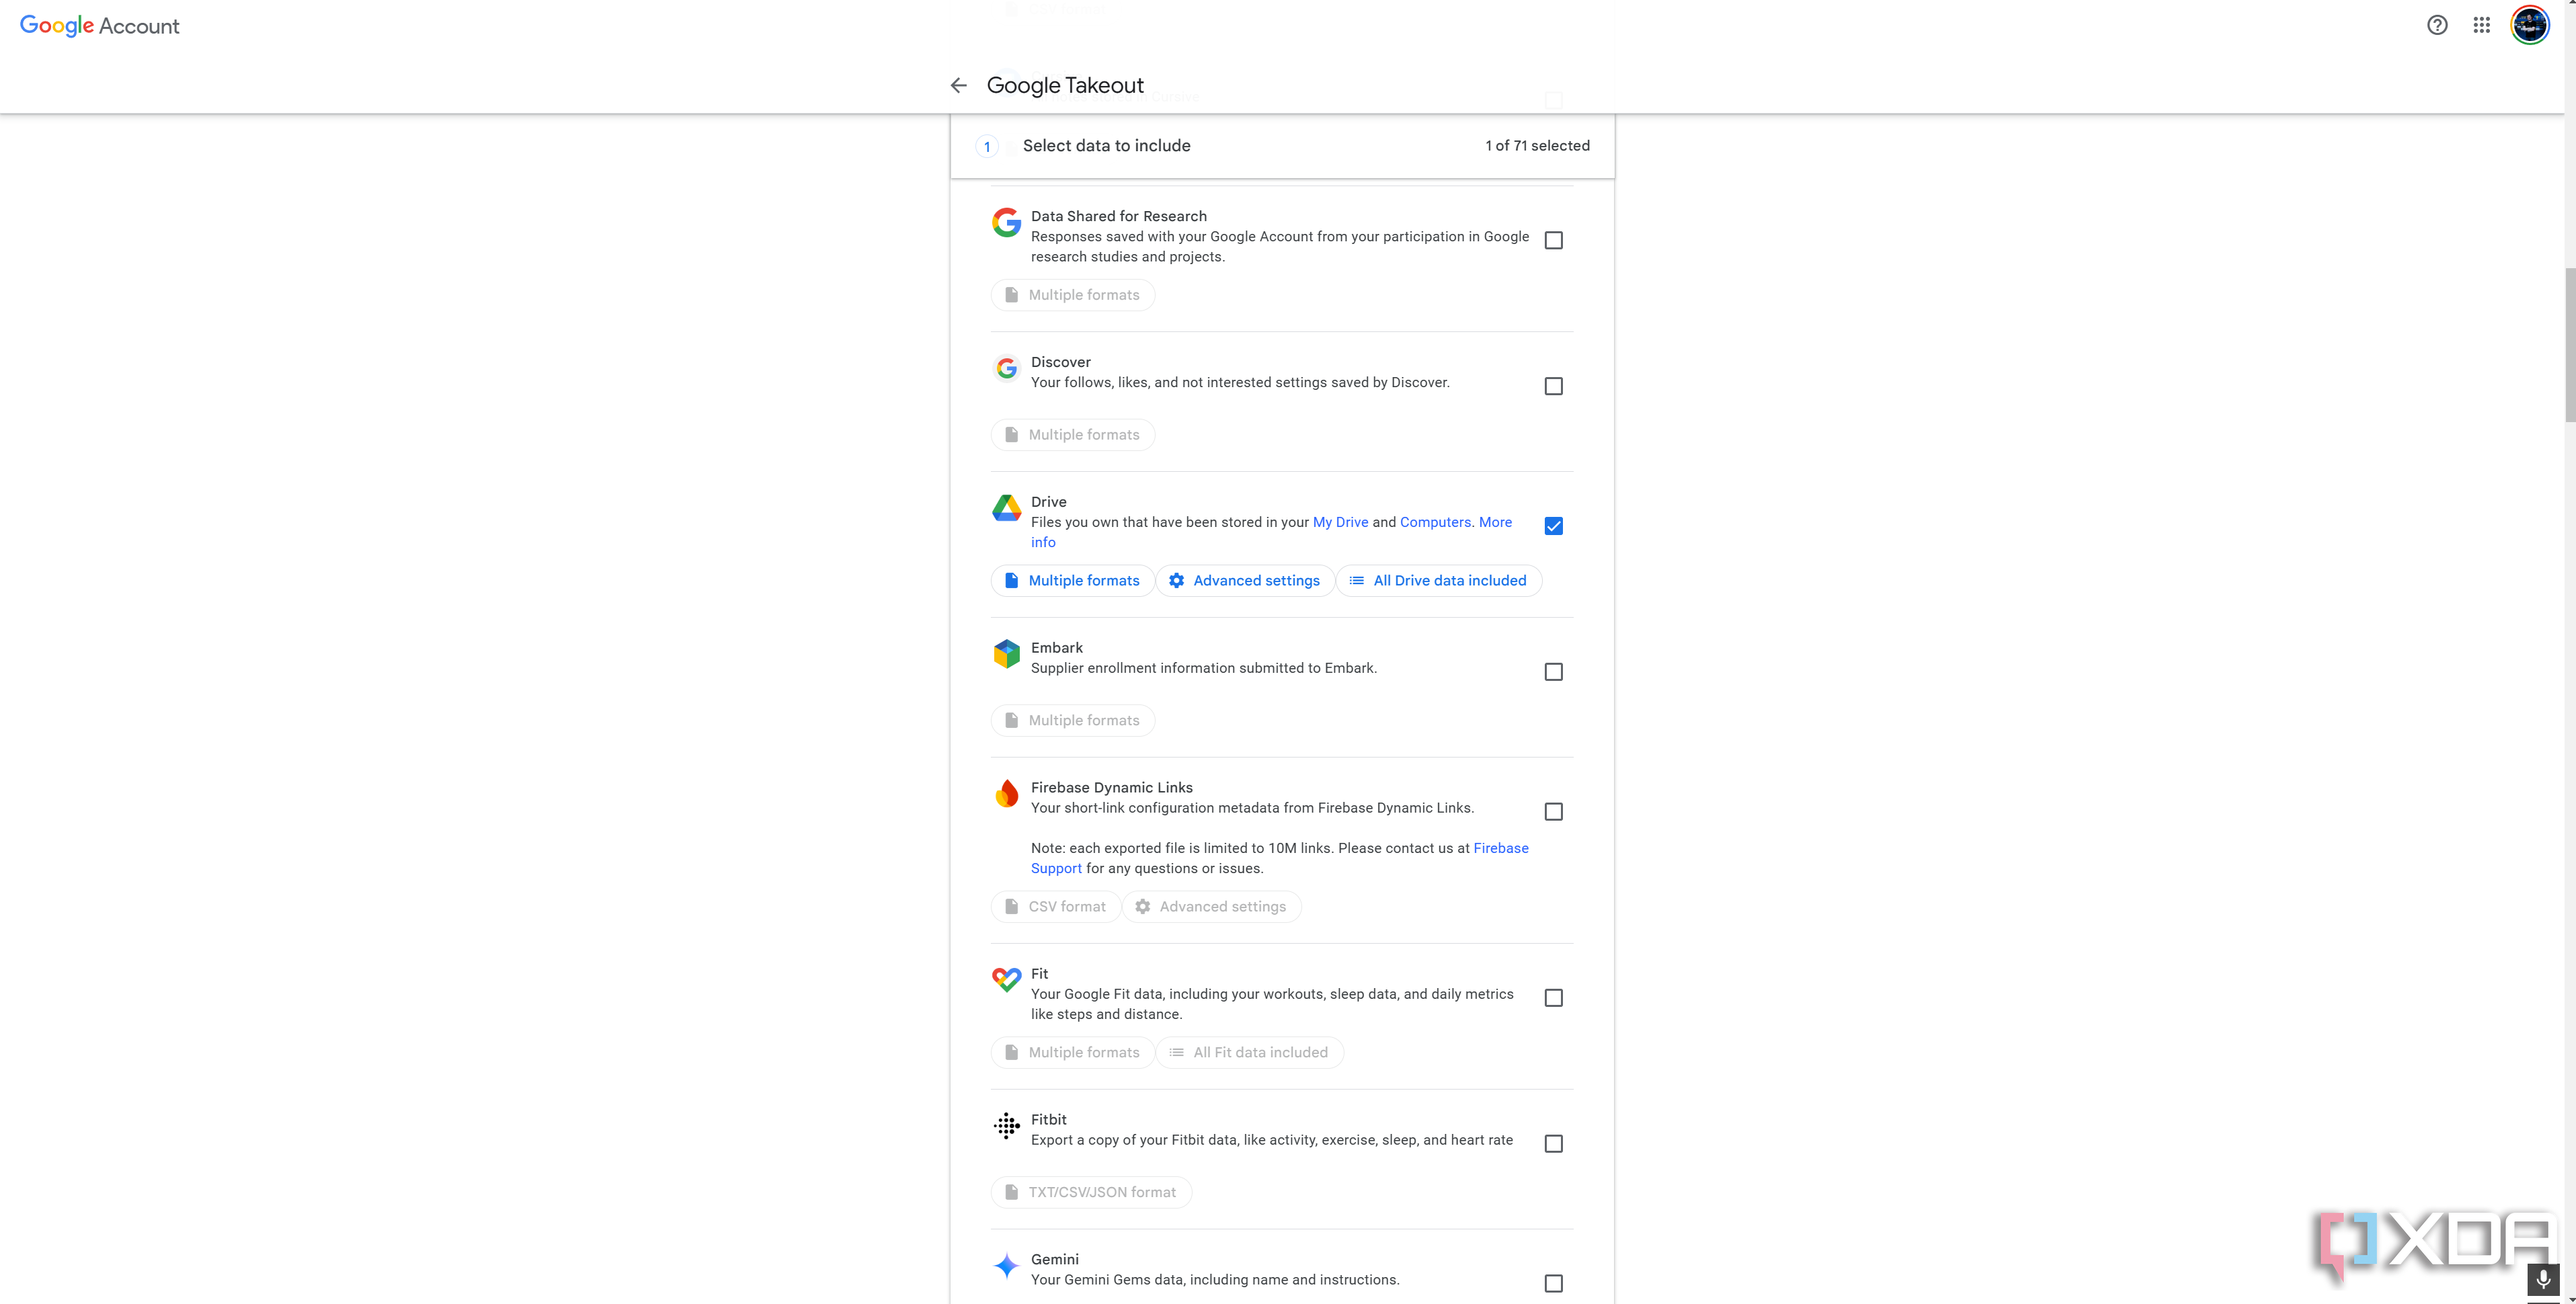Open the More info link under Drive
This screenshot has height=1304, width=2576.
point(1495,522)
